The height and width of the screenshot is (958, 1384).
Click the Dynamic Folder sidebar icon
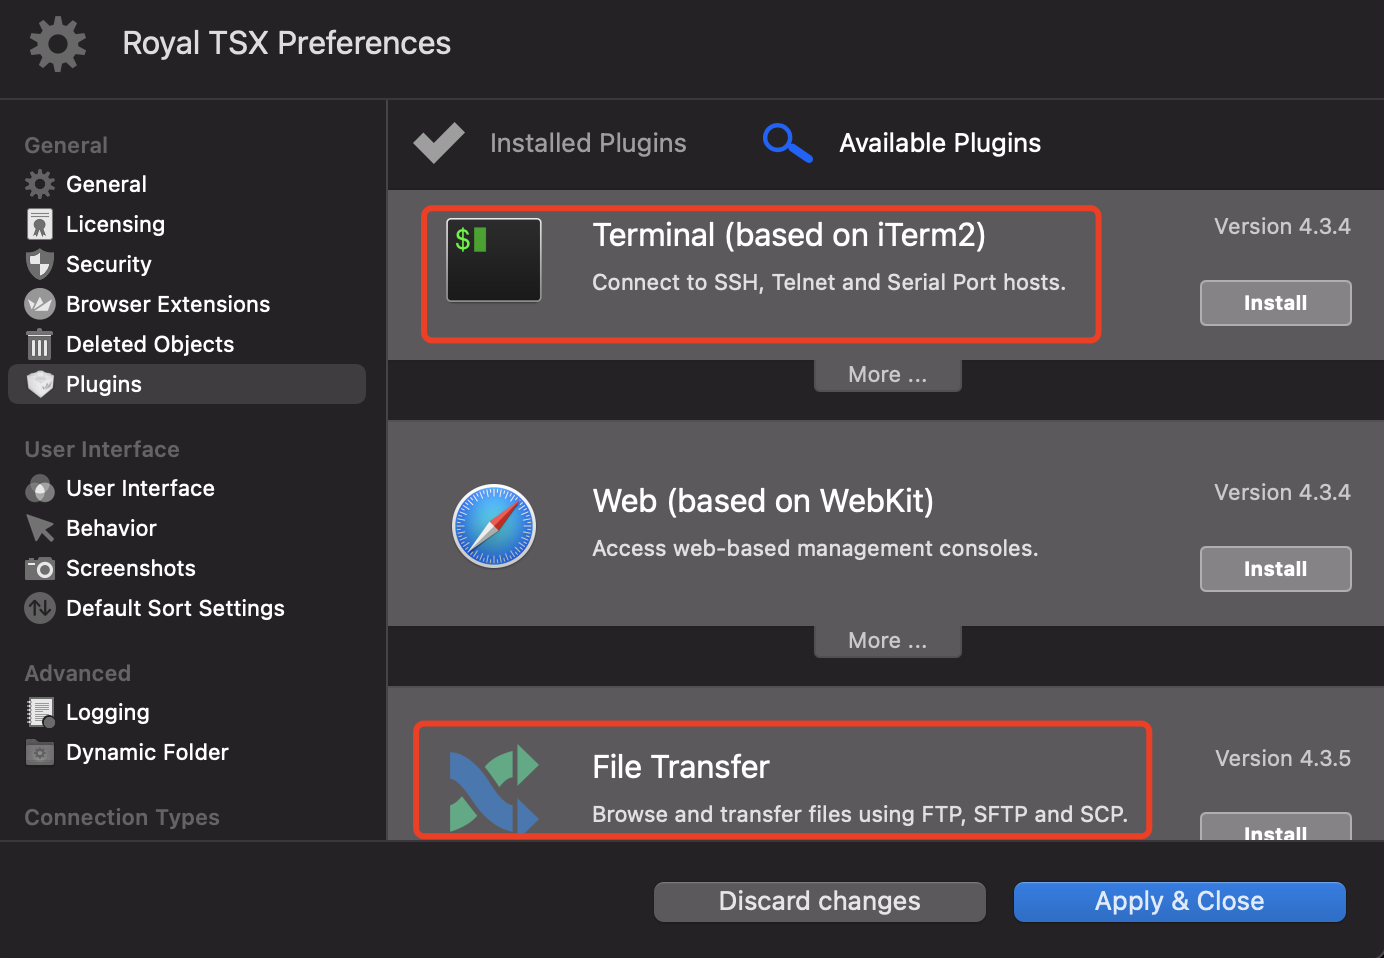[39, 752]
